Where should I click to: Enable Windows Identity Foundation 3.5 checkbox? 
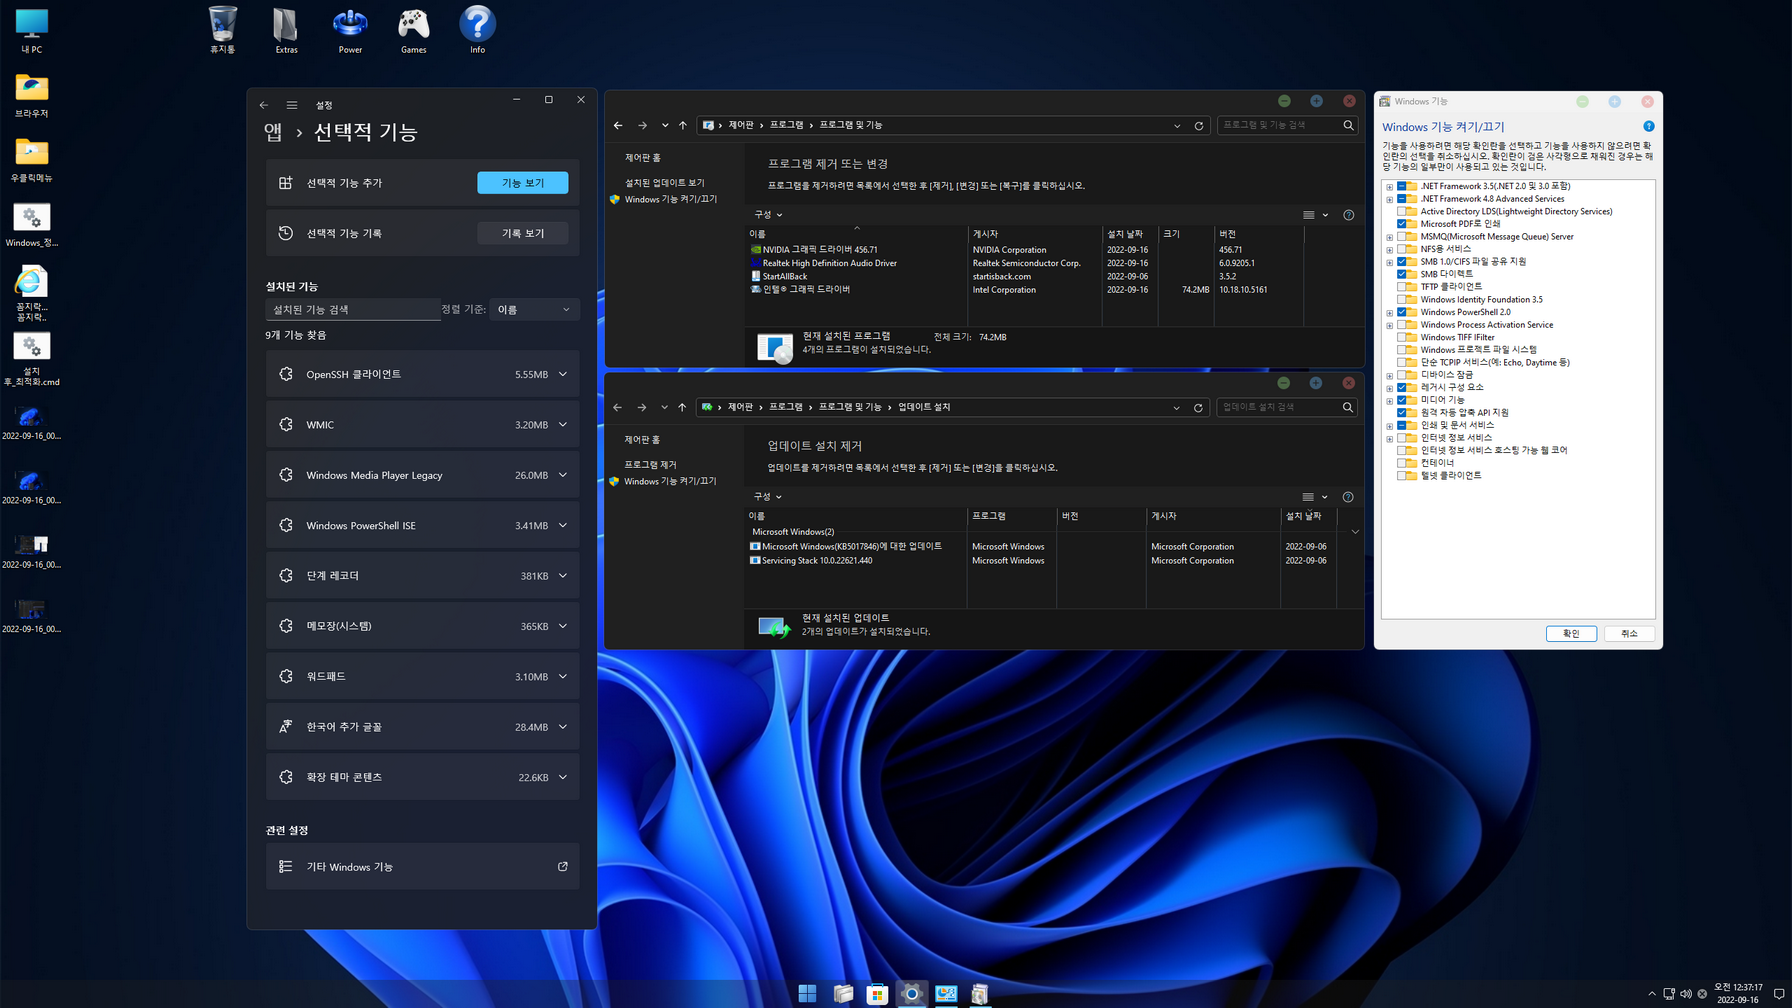click(1402, 299)
